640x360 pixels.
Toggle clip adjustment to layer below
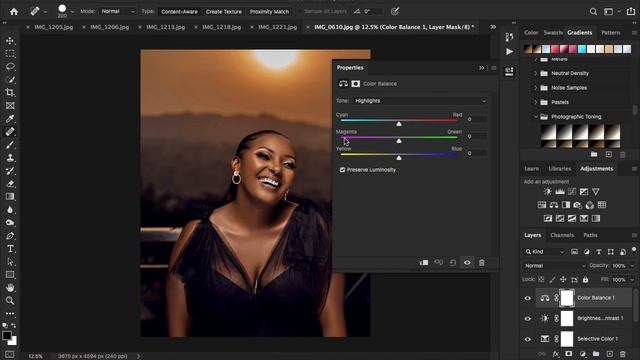[x=424, y=263]
